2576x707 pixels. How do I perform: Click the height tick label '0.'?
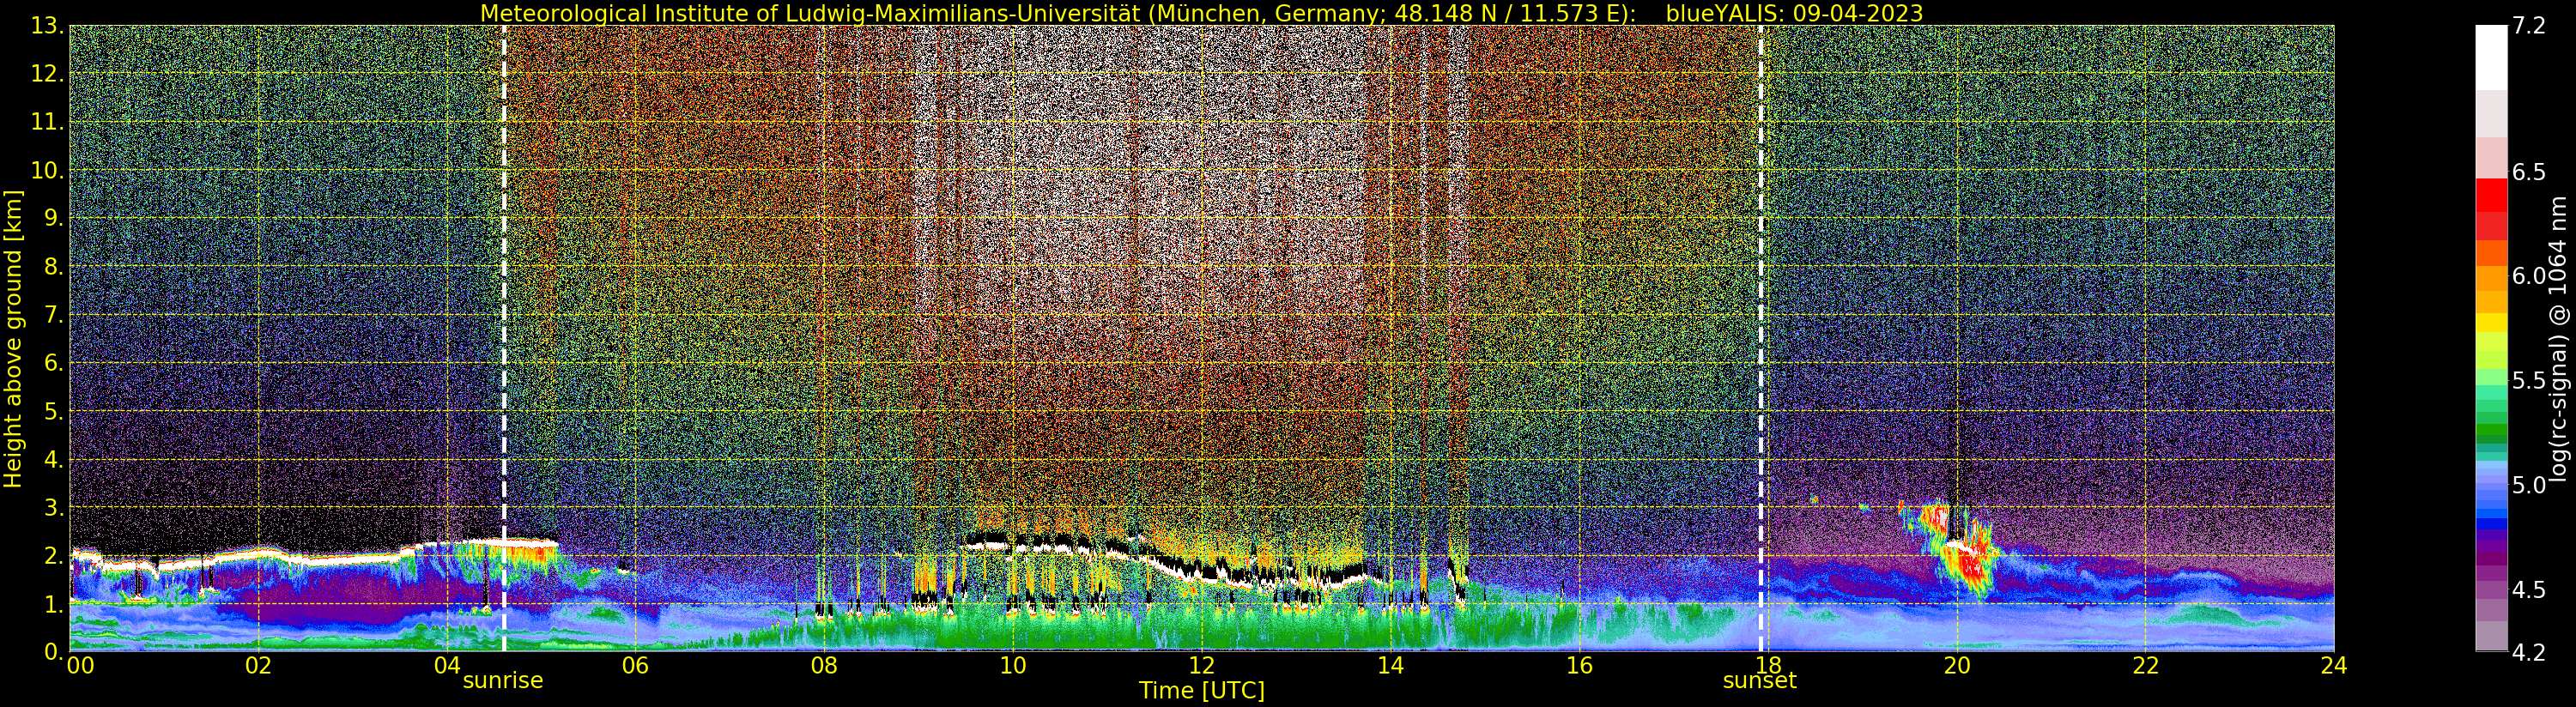[52, 652]
